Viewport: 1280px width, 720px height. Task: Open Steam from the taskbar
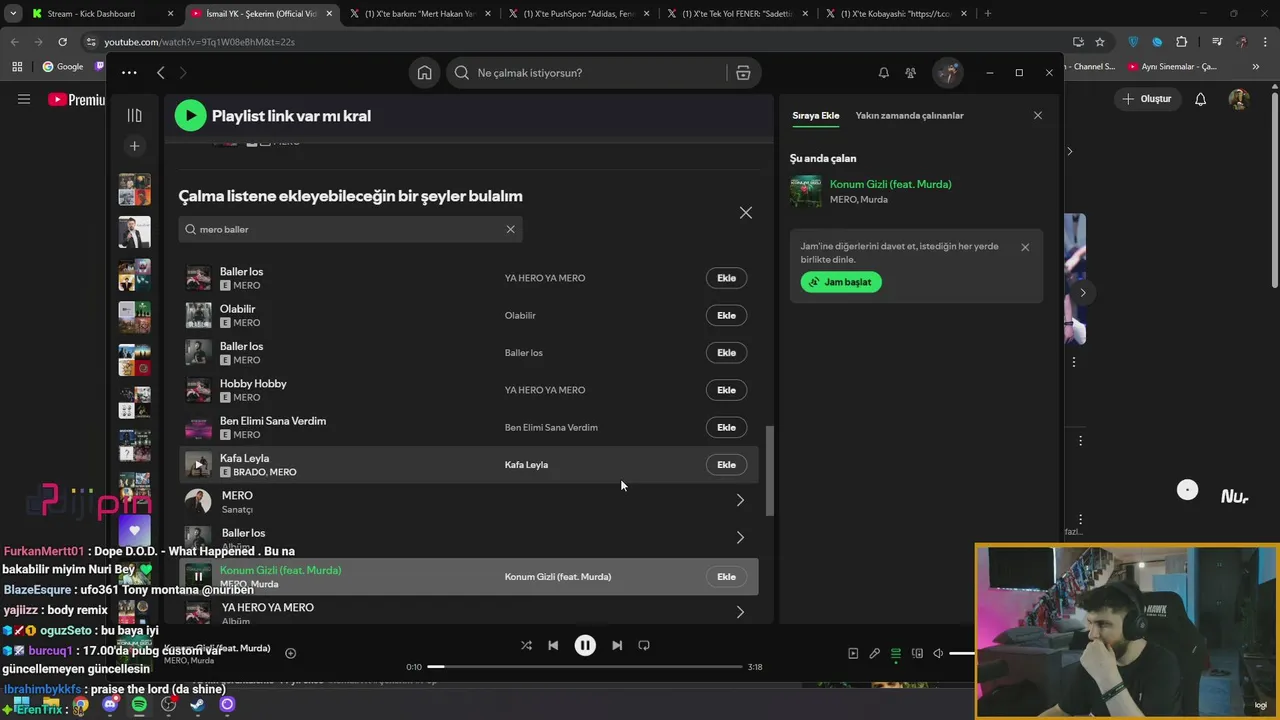(x=198, y=705)
